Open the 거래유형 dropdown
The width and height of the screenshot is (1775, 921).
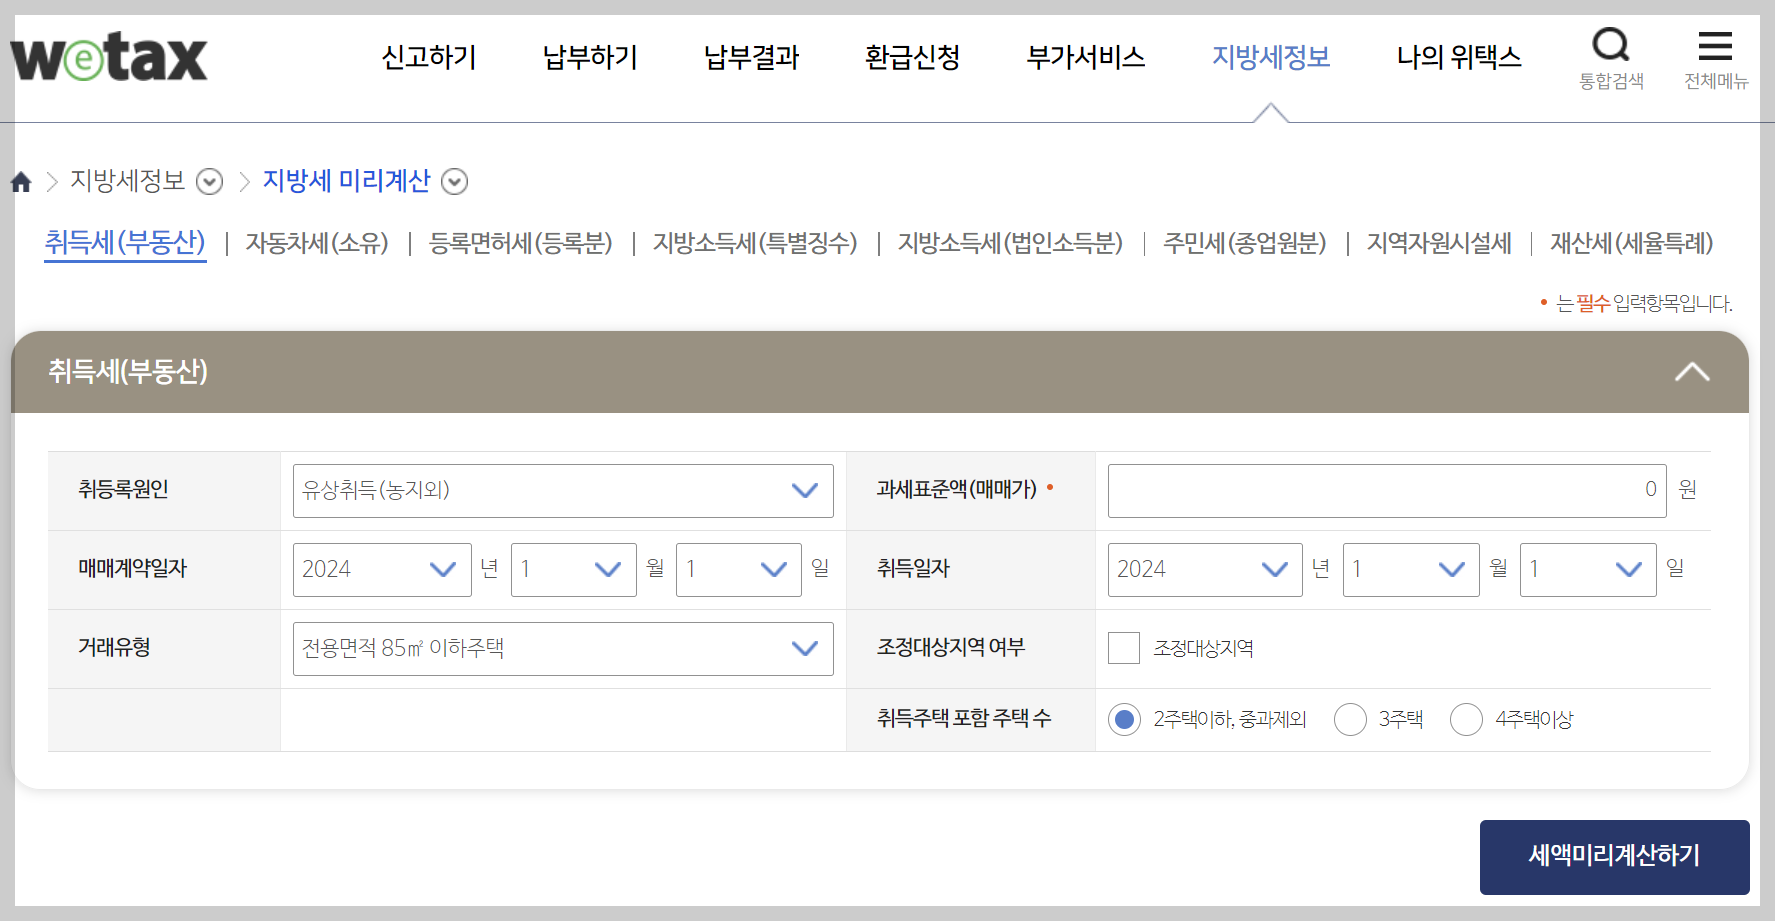pos(563,649)
